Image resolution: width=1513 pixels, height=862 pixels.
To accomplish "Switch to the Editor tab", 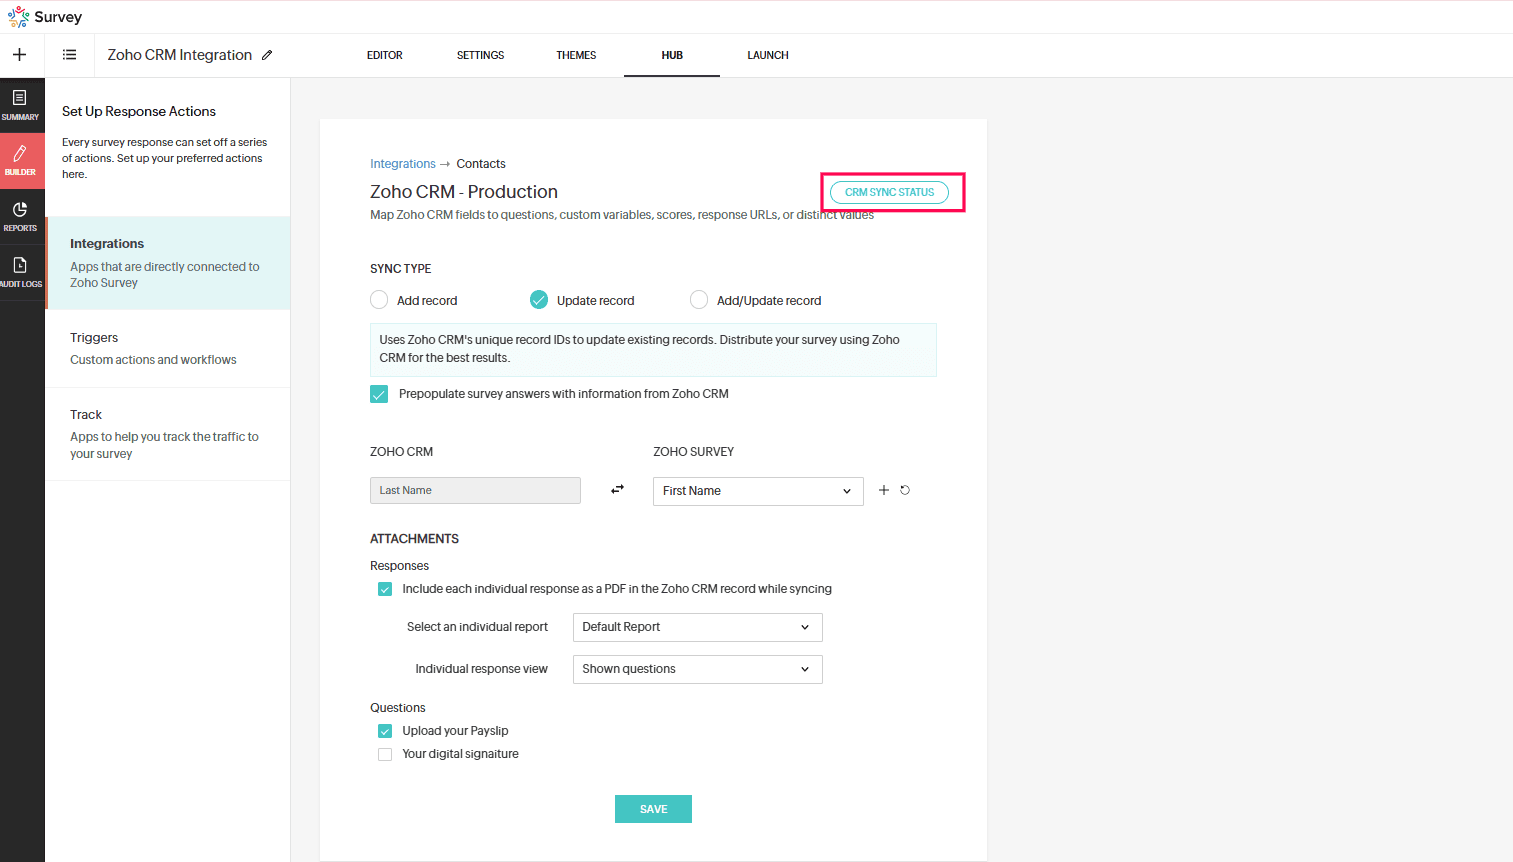I will (385, 55).
